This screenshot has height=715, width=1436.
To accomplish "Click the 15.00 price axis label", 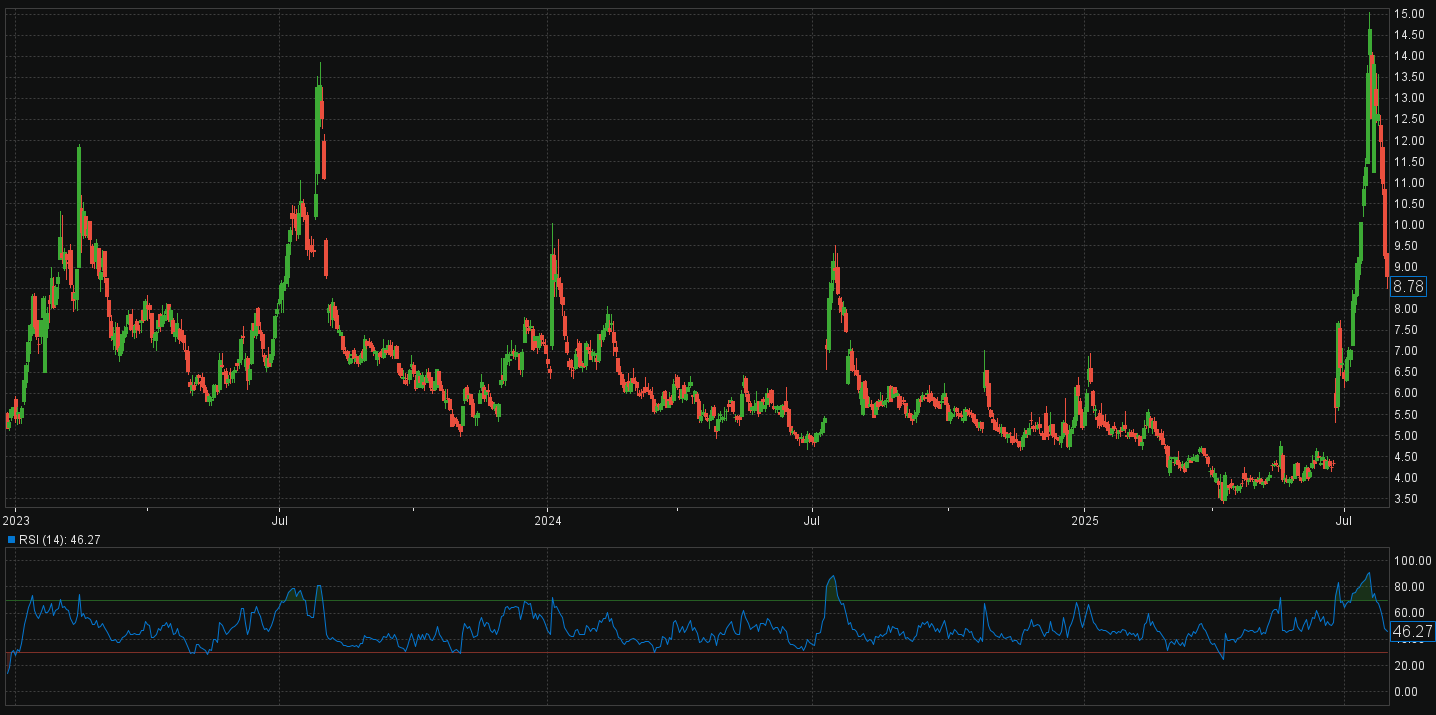I will point(1410,14).
